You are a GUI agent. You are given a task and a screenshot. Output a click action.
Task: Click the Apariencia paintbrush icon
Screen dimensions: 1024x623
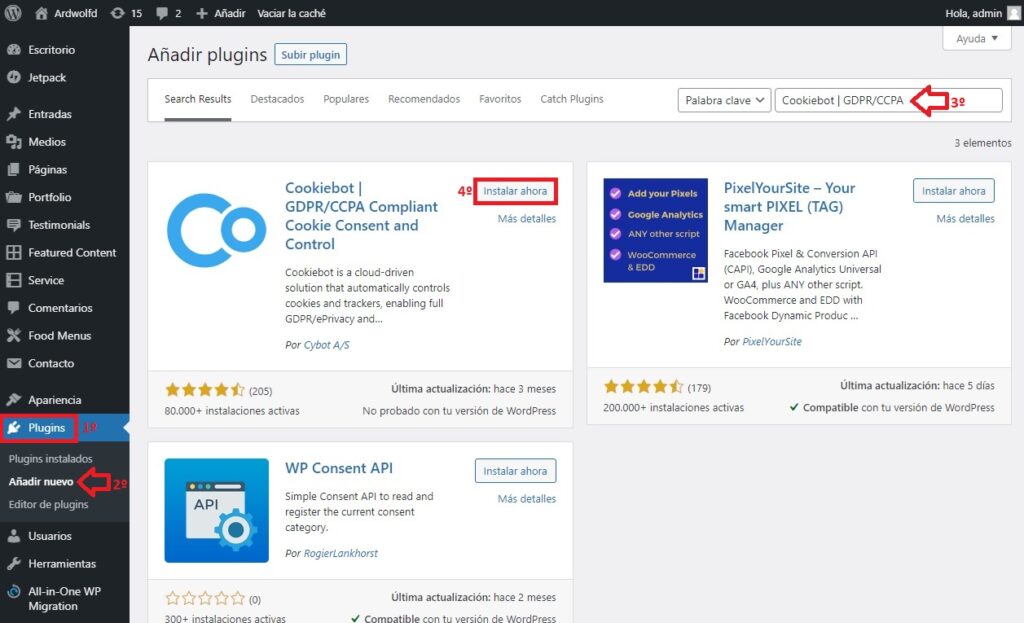14,400
